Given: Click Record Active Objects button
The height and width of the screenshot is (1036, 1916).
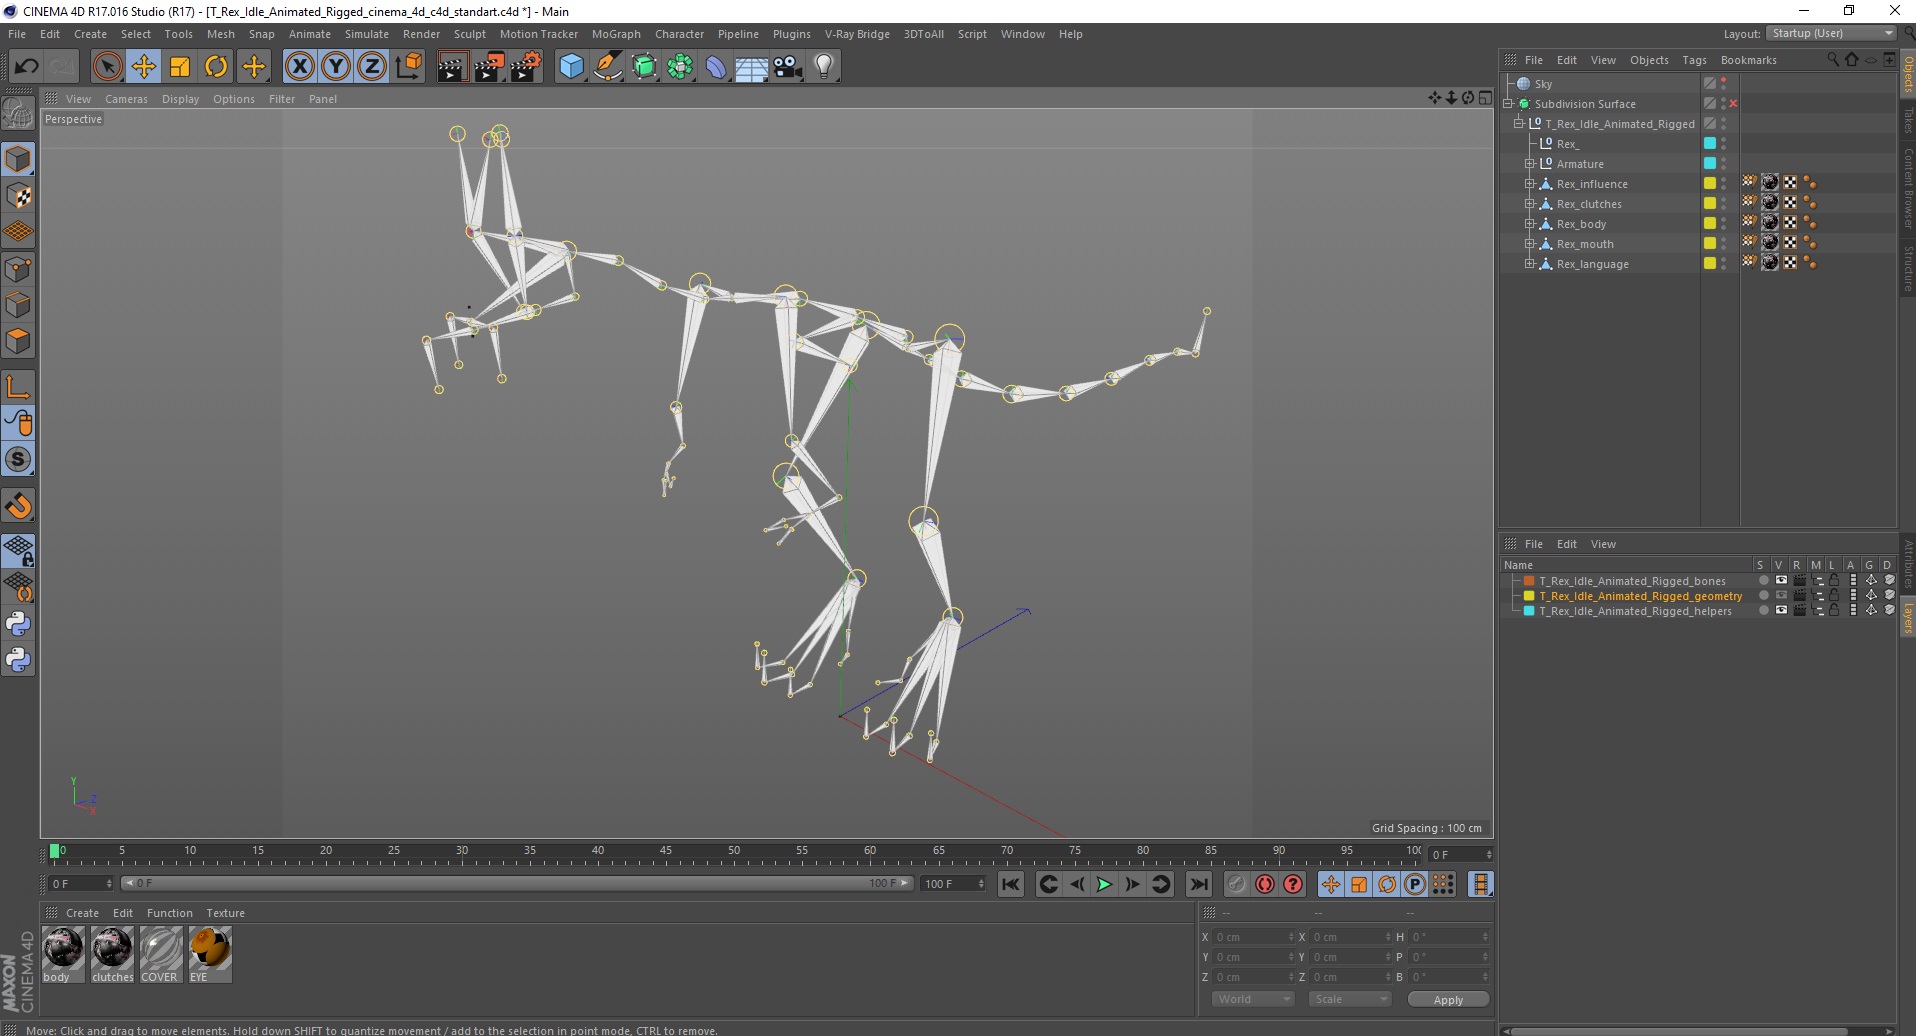Looking at the screenshot, I should coord(1237,884).
